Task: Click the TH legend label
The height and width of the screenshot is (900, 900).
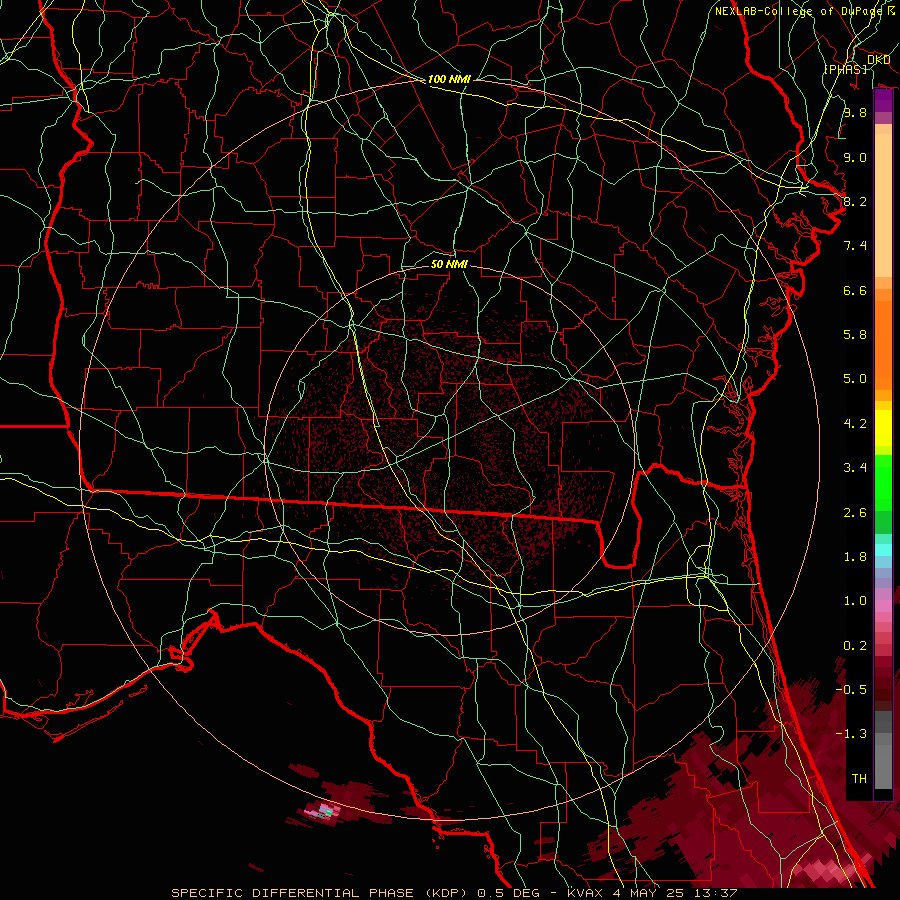Action: [x=859, y=779]
